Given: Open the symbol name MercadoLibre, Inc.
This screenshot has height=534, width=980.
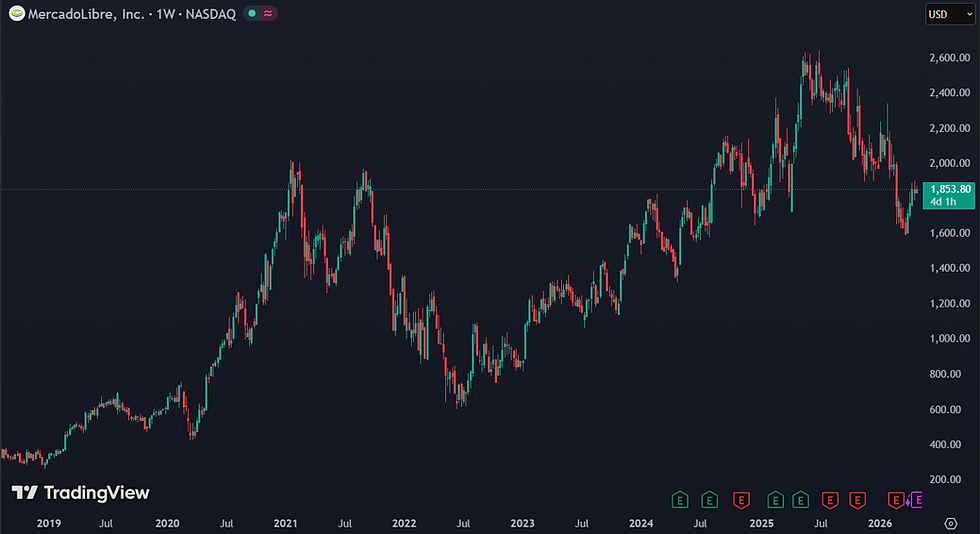Looking at the screenshot, I should (x=86, y=14).
